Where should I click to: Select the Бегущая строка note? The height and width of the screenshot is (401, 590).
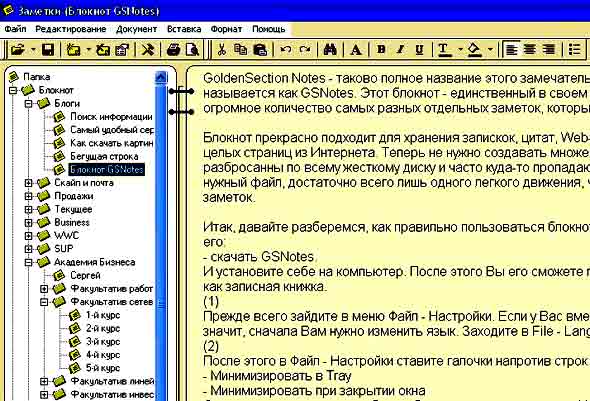click(x=104, y=156)
